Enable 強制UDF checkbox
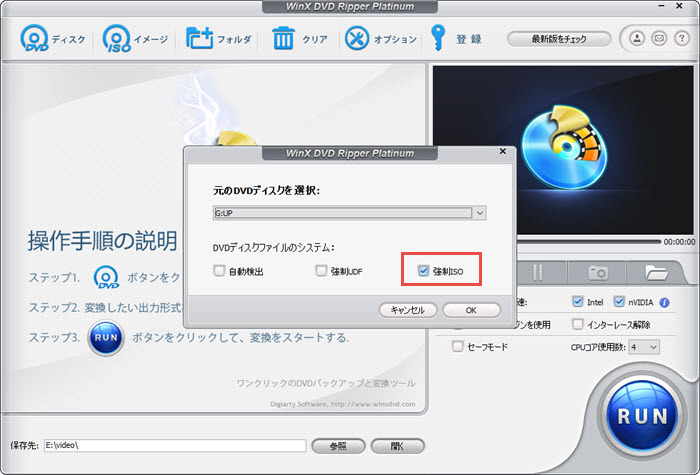Image resolution: width=700 pixels, height=475 pixels. pos(321,271)
